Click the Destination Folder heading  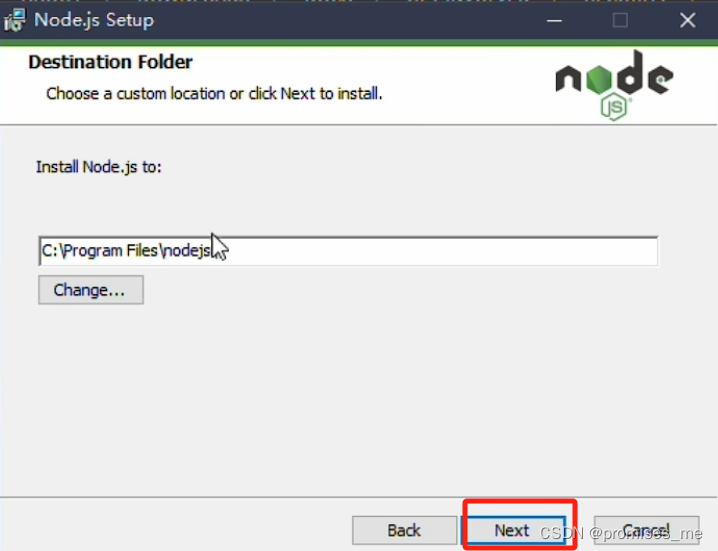pyautogui.click(x=110, y=62)
